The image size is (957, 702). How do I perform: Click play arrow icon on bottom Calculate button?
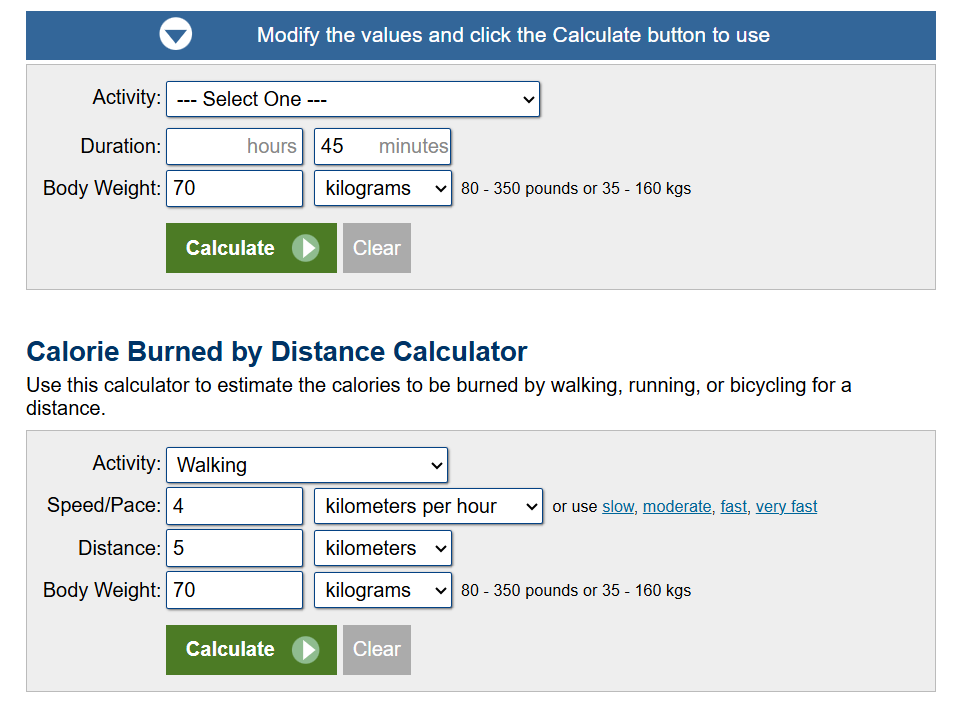(x=306, y=650)
